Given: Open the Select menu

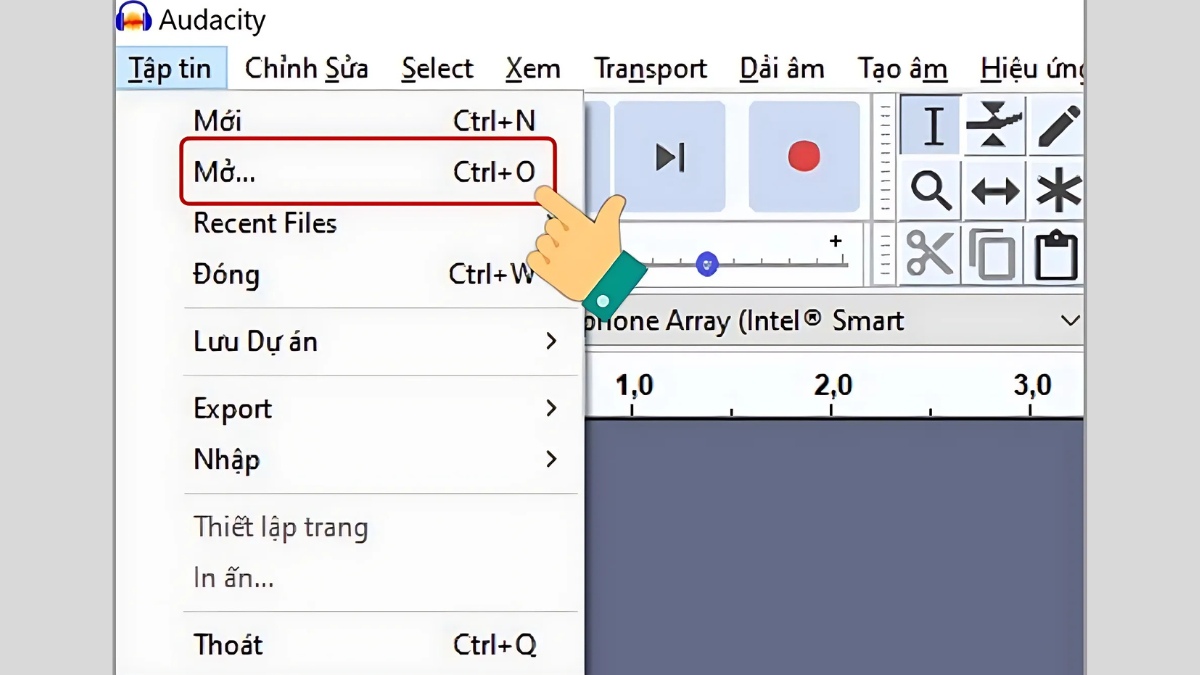Looking at the screenshot, I should (x=437, y=69).
